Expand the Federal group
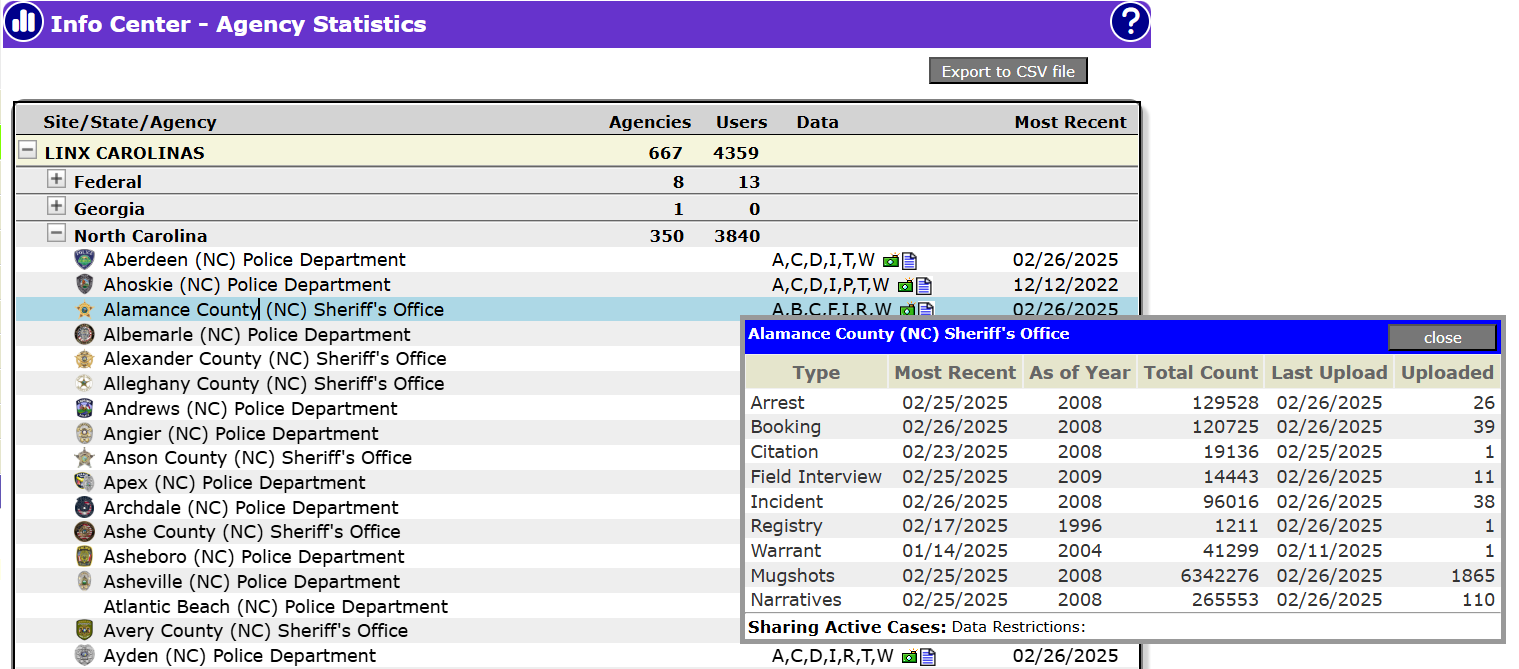 (x=57, y=181)
